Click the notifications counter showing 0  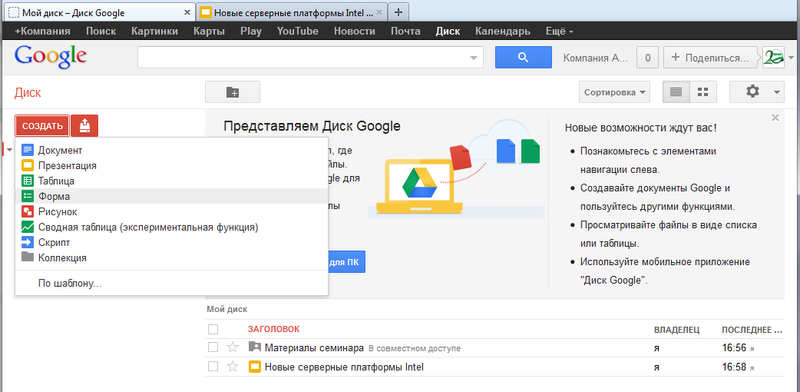(648, 58)
